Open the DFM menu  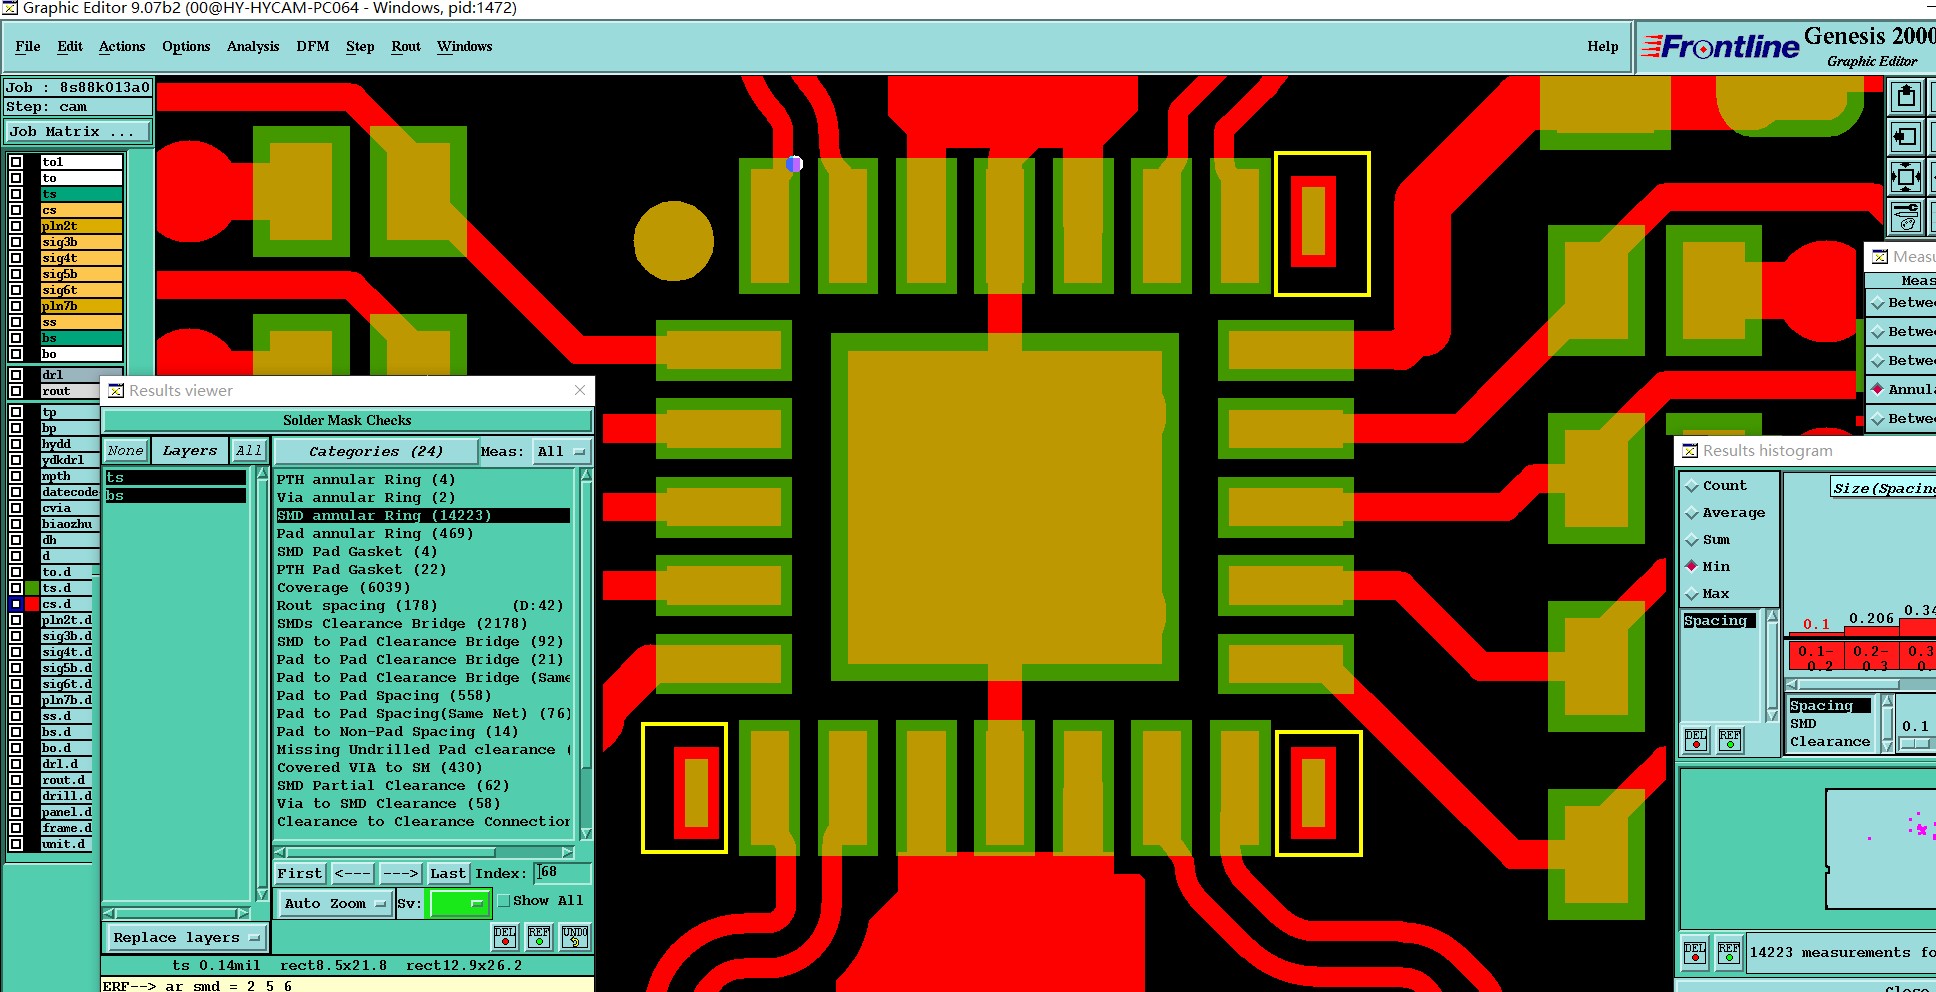tap(313, 47)
